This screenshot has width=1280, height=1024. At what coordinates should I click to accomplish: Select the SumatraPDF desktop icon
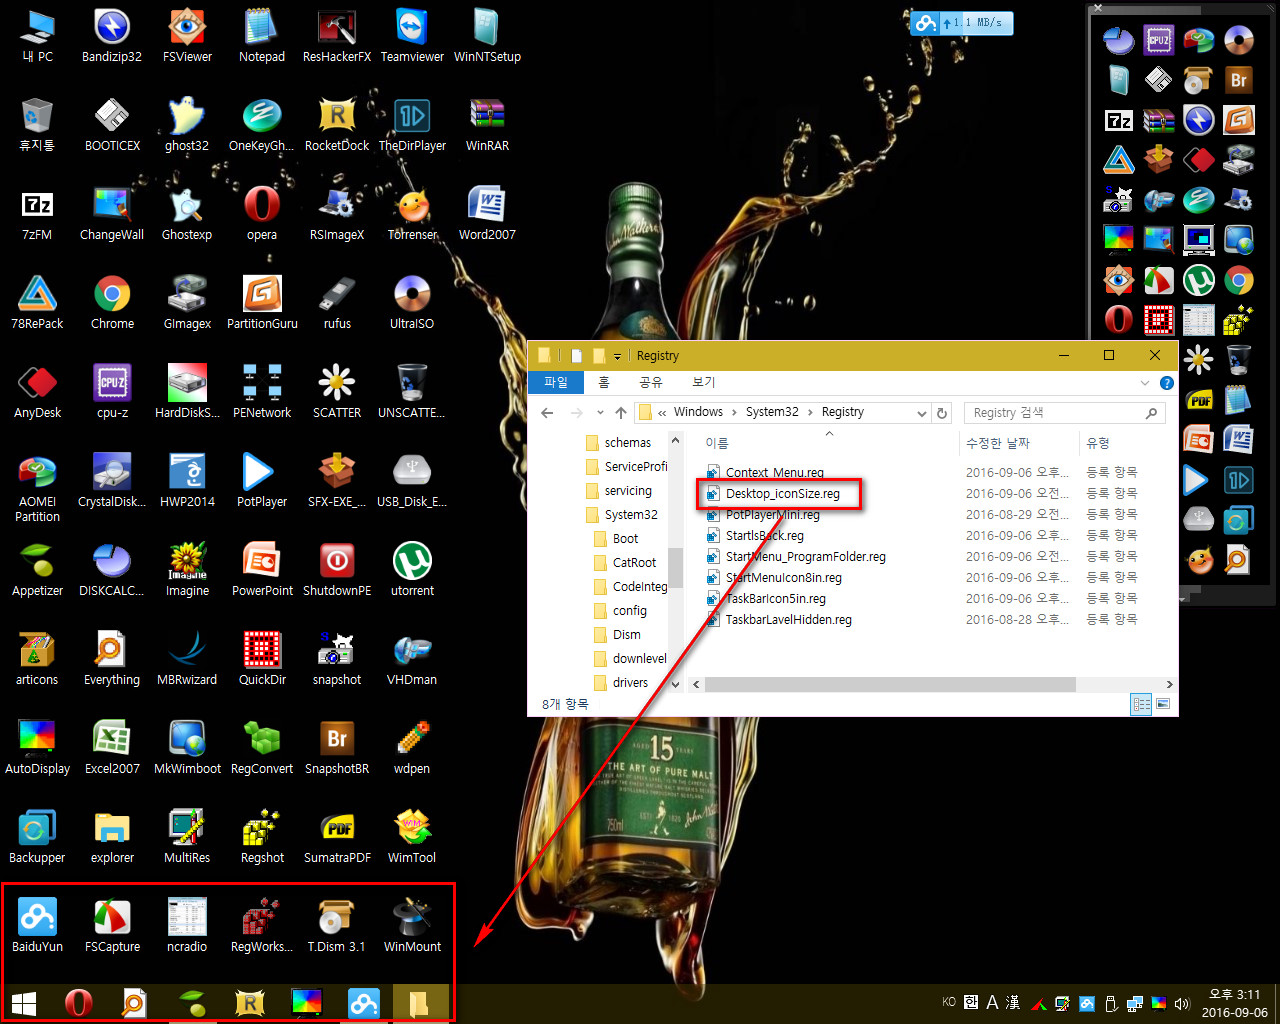(337, 837)
